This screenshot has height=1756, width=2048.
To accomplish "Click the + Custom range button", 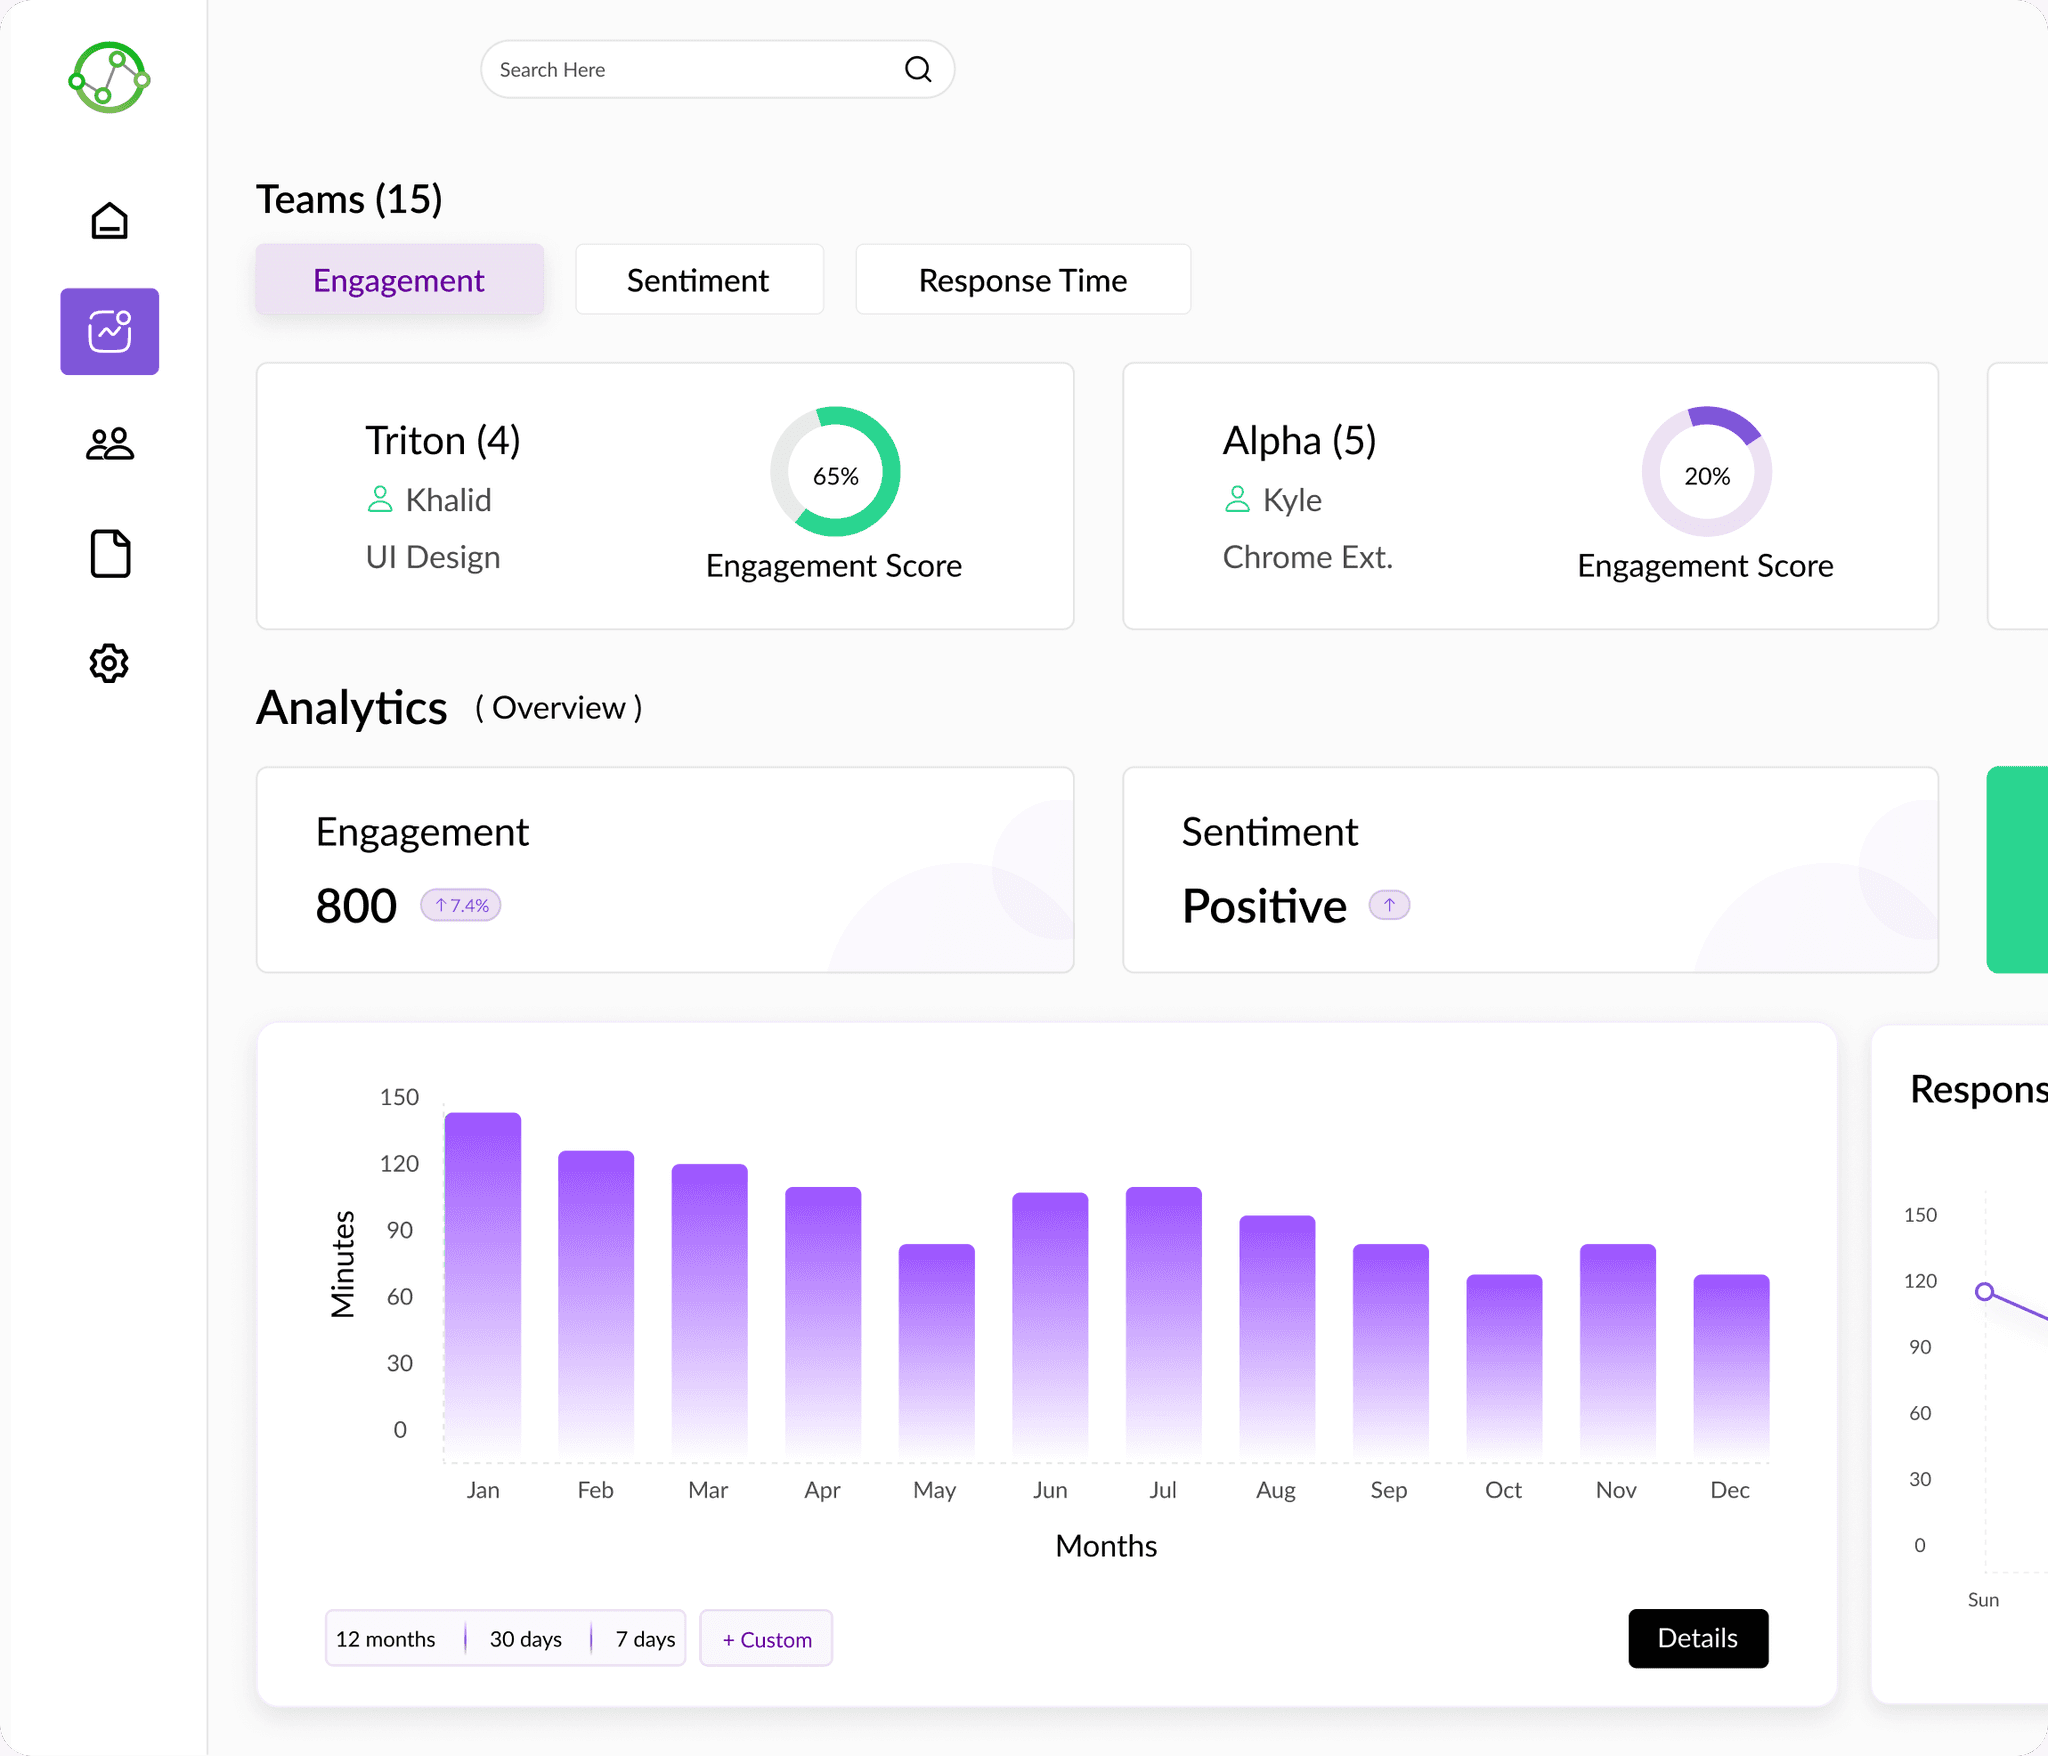I will tap(766, 1638).
